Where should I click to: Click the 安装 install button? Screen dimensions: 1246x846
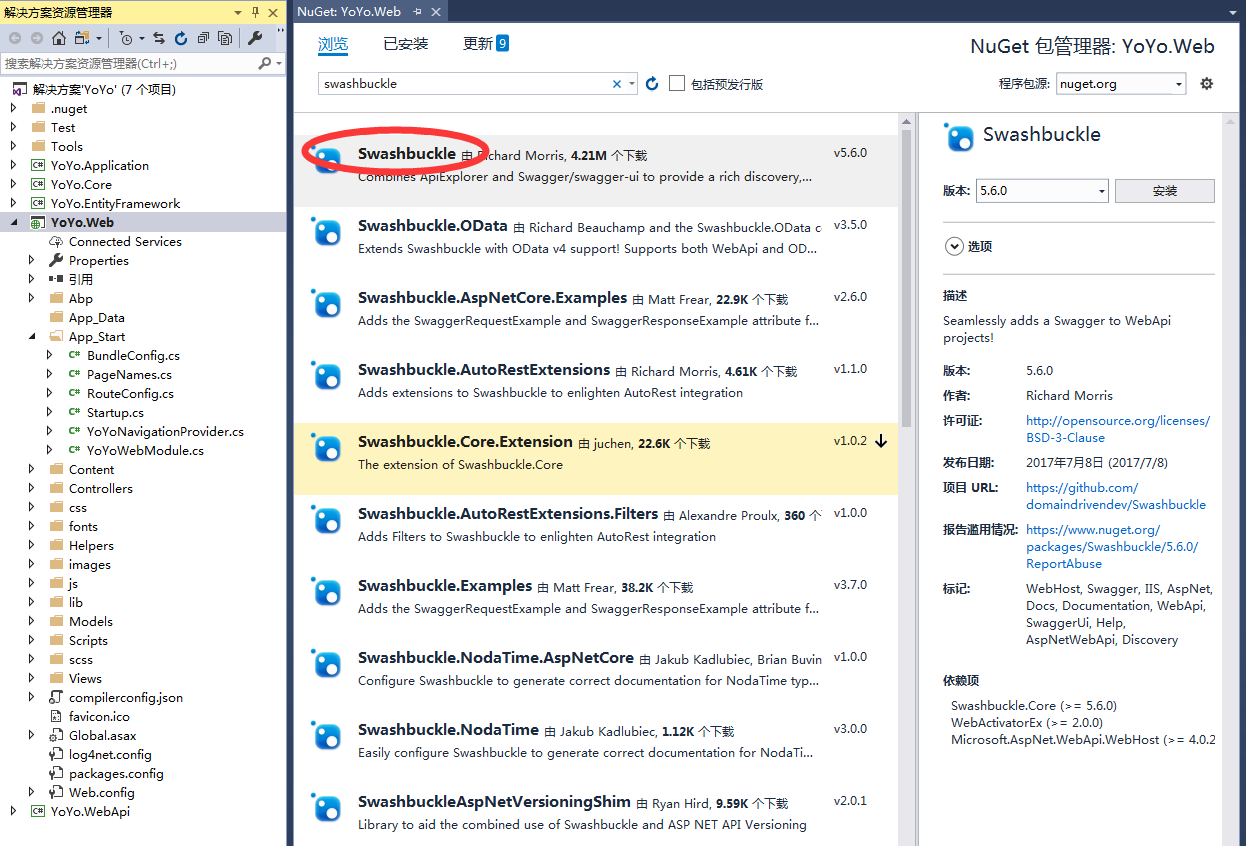(1165, 191)
